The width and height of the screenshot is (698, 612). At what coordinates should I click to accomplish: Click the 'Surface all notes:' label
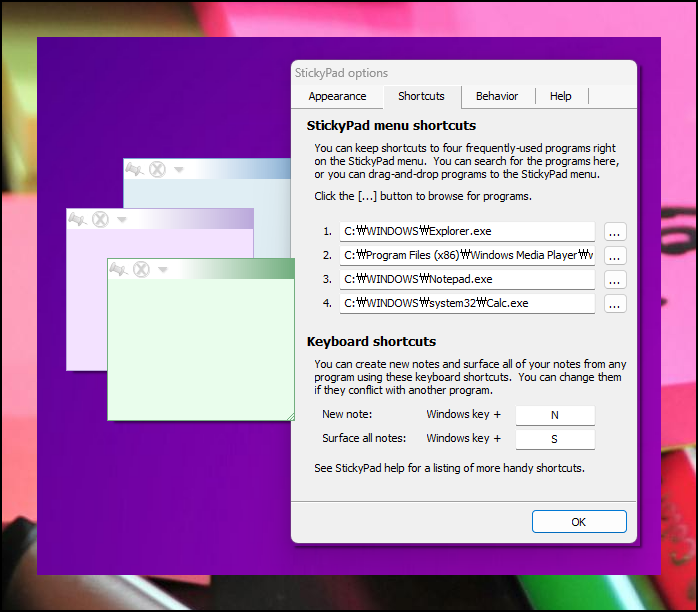(x=364, y=438)
